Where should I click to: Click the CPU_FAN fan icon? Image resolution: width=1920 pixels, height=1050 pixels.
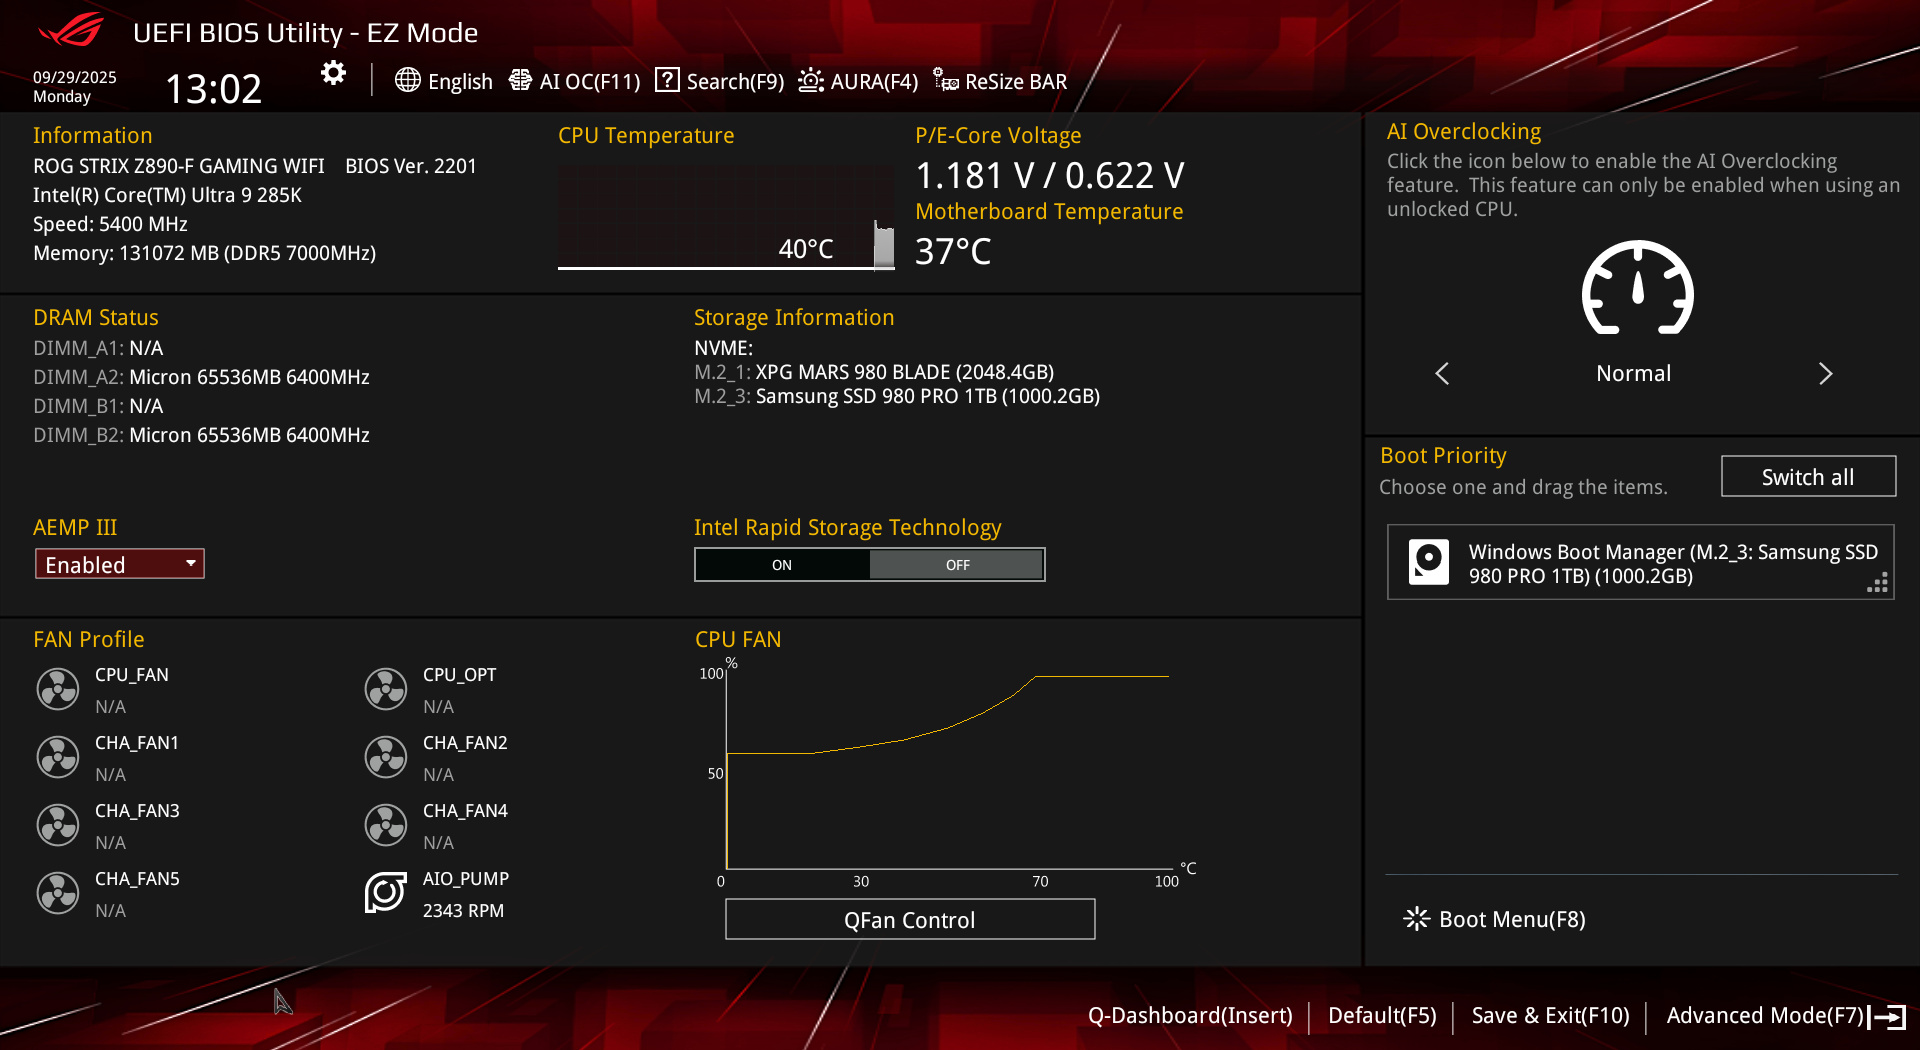pos(58,689)
